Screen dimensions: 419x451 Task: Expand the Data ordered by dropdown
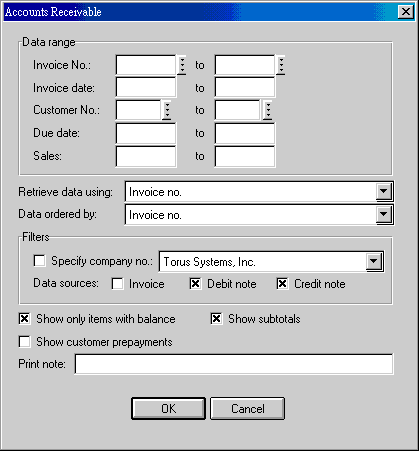384,214
